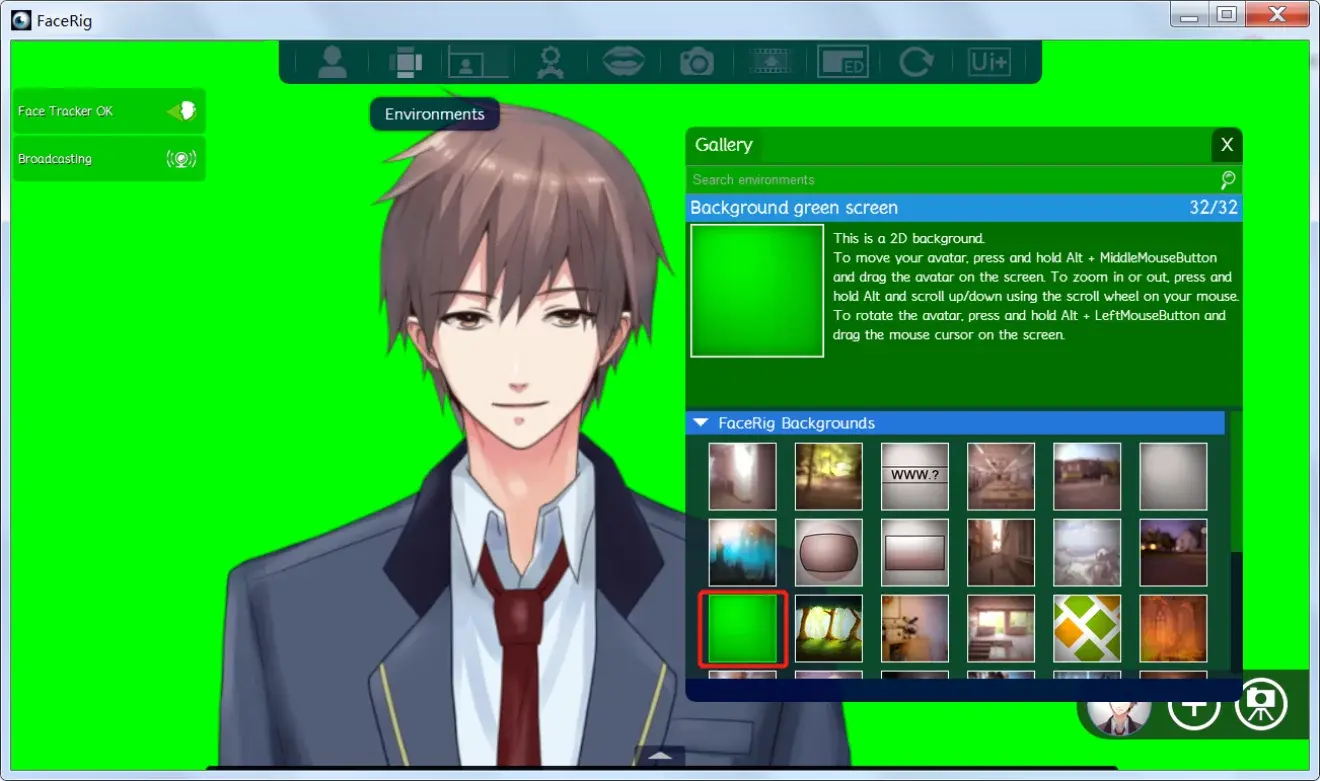Expand the bottom panel up-arrow handle
The image size is (1320, 781).
[660, 757]
